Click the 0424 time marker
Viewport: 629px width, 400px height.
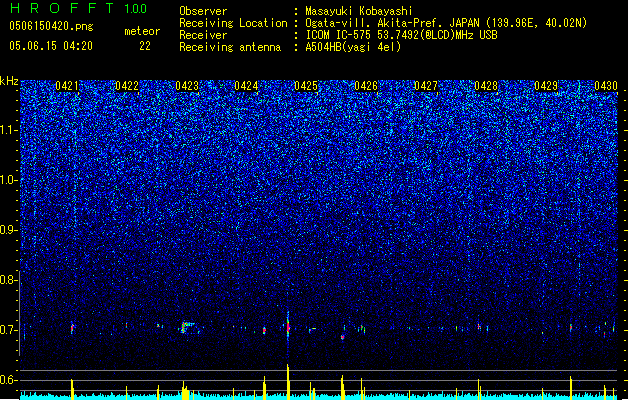[x=246, y=86]
